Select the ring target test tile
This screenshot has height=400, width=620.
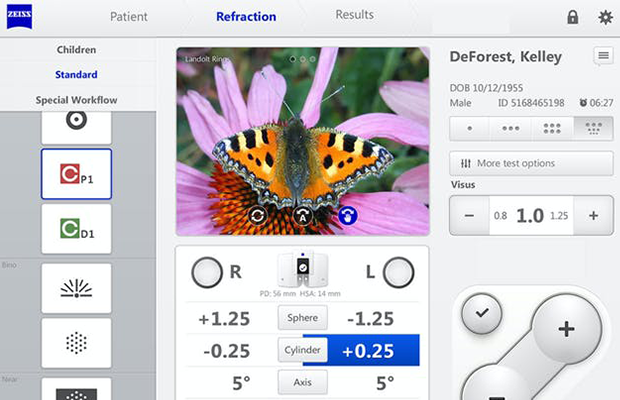(76, 127)
